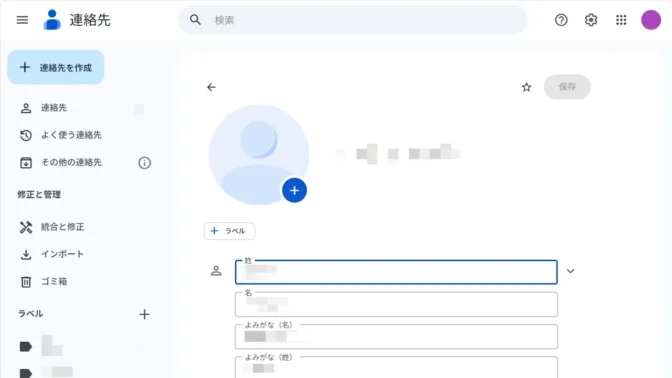Go back with the left arrow
This screenshot has height=378, width=672.
(211, 87)
